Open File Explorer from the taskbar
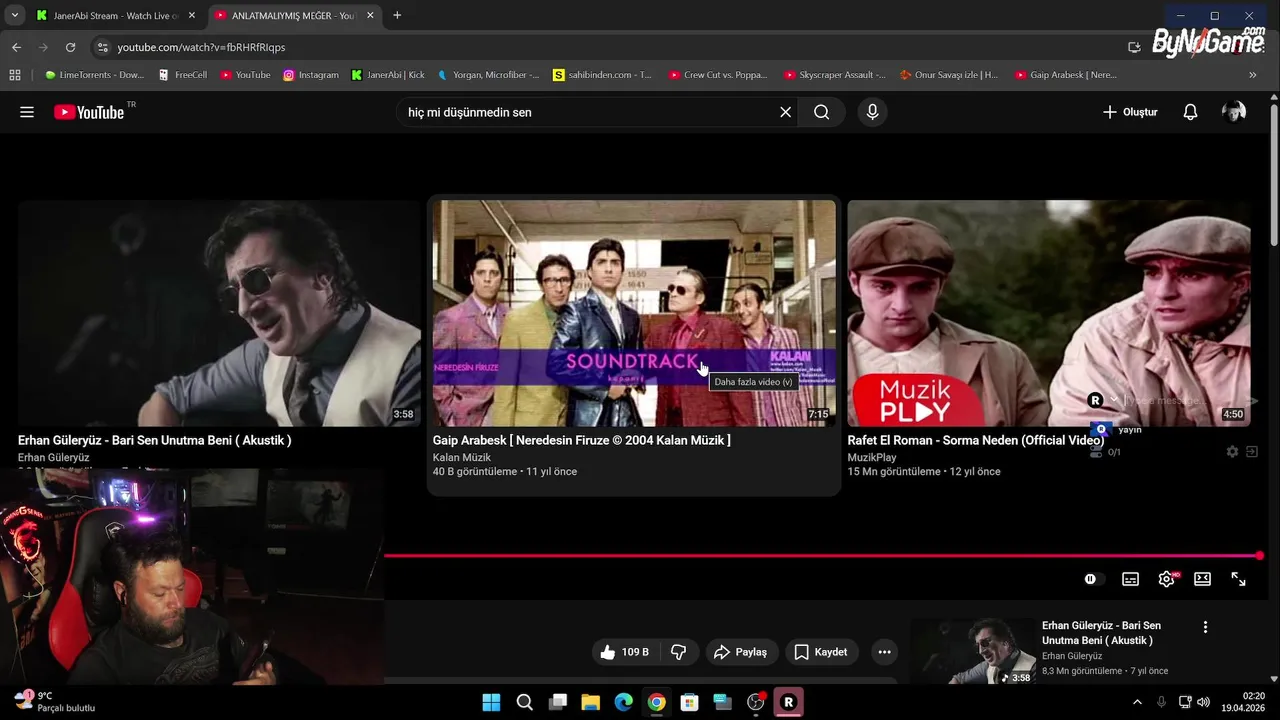The image size is (1280, 720). 590,702
